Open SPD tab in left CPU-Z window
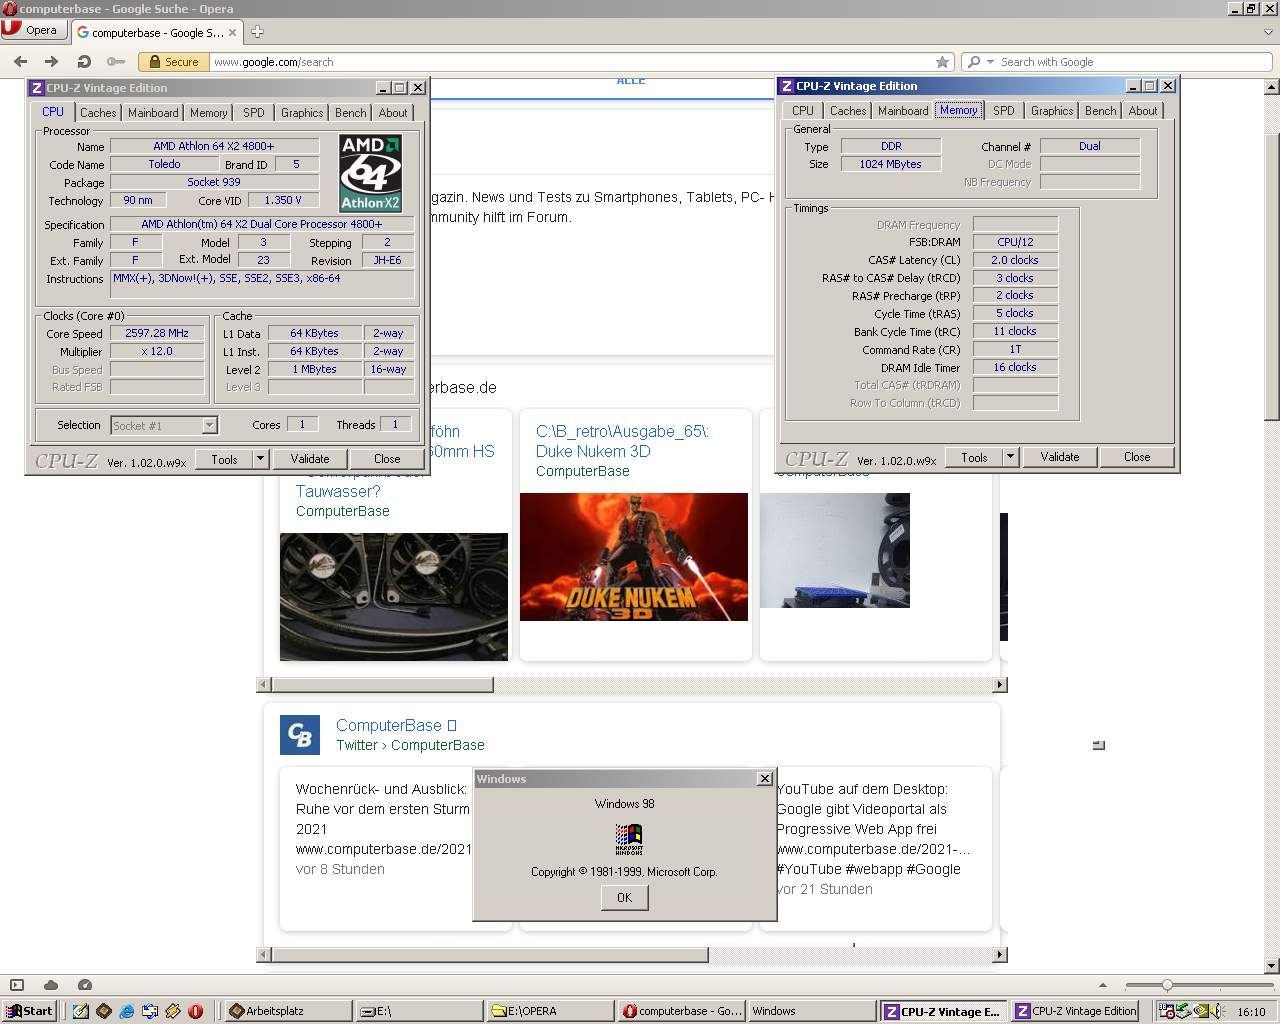The width and height of the screenshot is (1280, 1024). pyautogui.click(x=254, y=113)
